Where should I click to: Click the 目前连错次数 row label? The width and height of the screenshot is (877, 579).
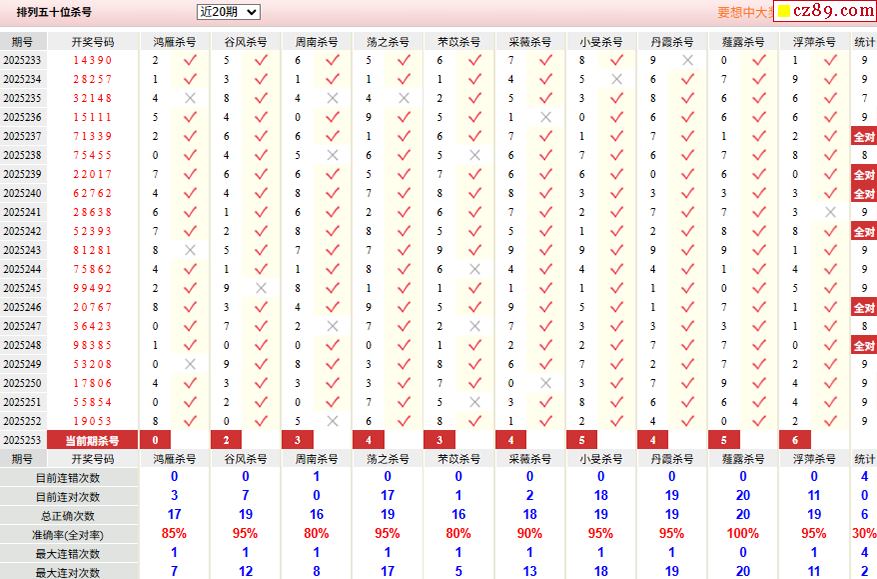(x=68, y=478)
